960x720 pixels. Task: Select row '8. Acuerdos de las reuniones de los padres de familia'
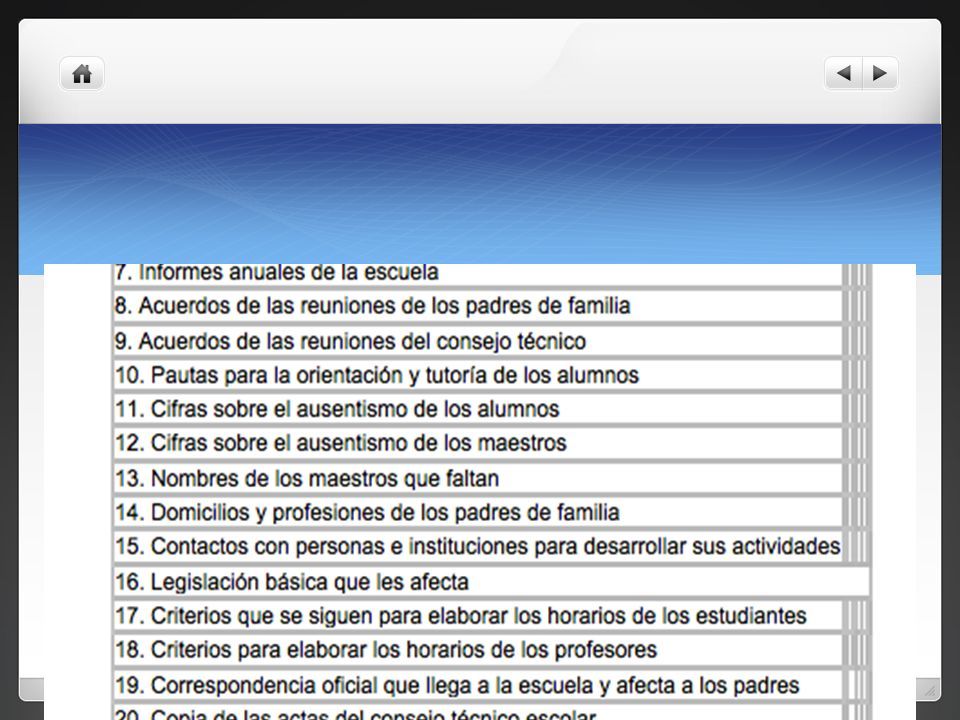point(478,306)
